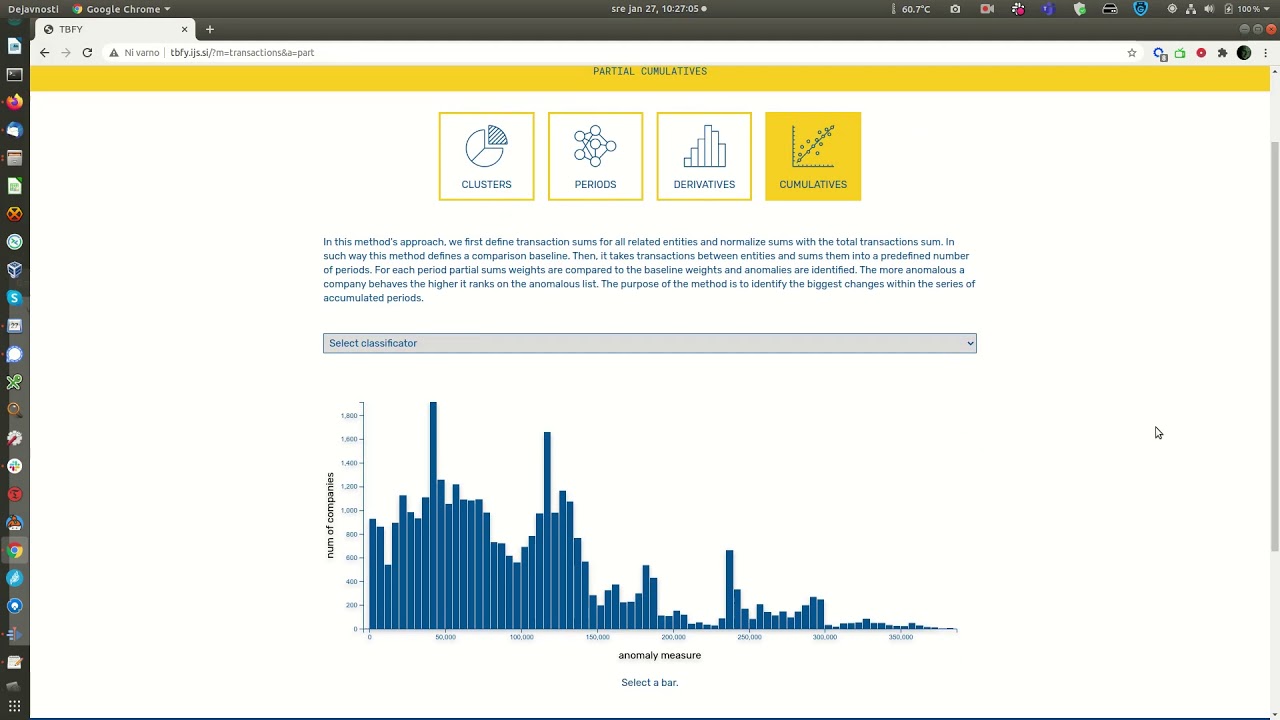Viewport: 1280px width, 720px height.
Task: Click the 'num of companies' axis label
Action: [330, 515]
